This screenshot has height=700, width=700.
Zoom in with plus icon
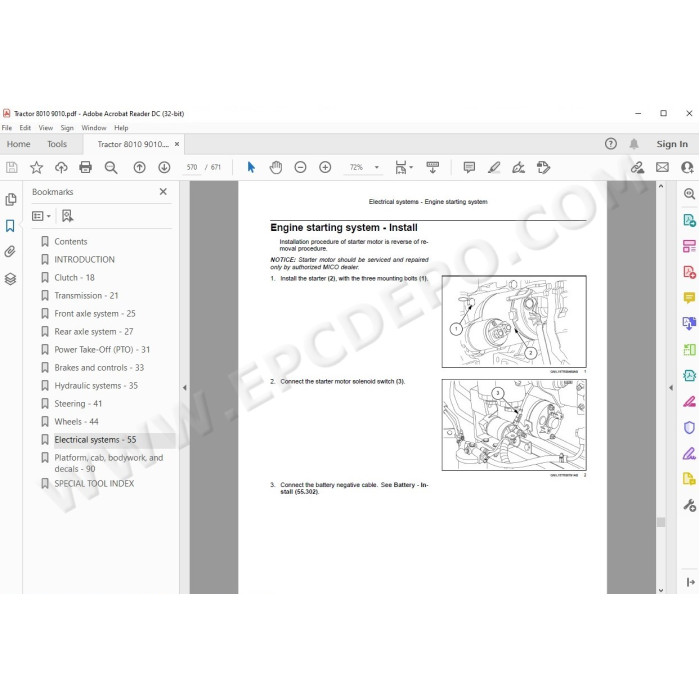325,167
